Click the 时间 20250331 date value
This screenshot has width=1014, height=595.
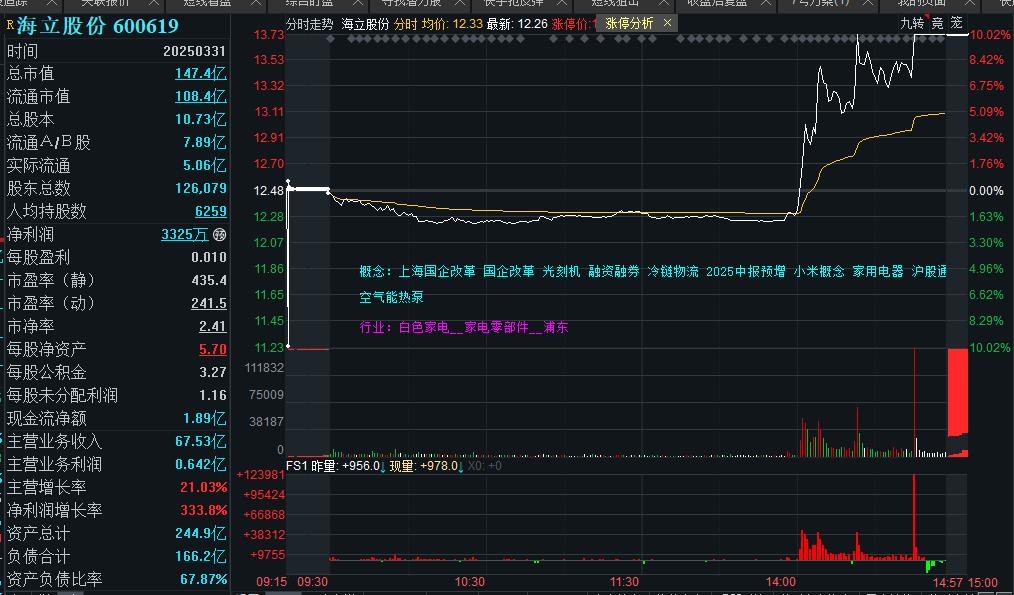click(x=195, y=50)
